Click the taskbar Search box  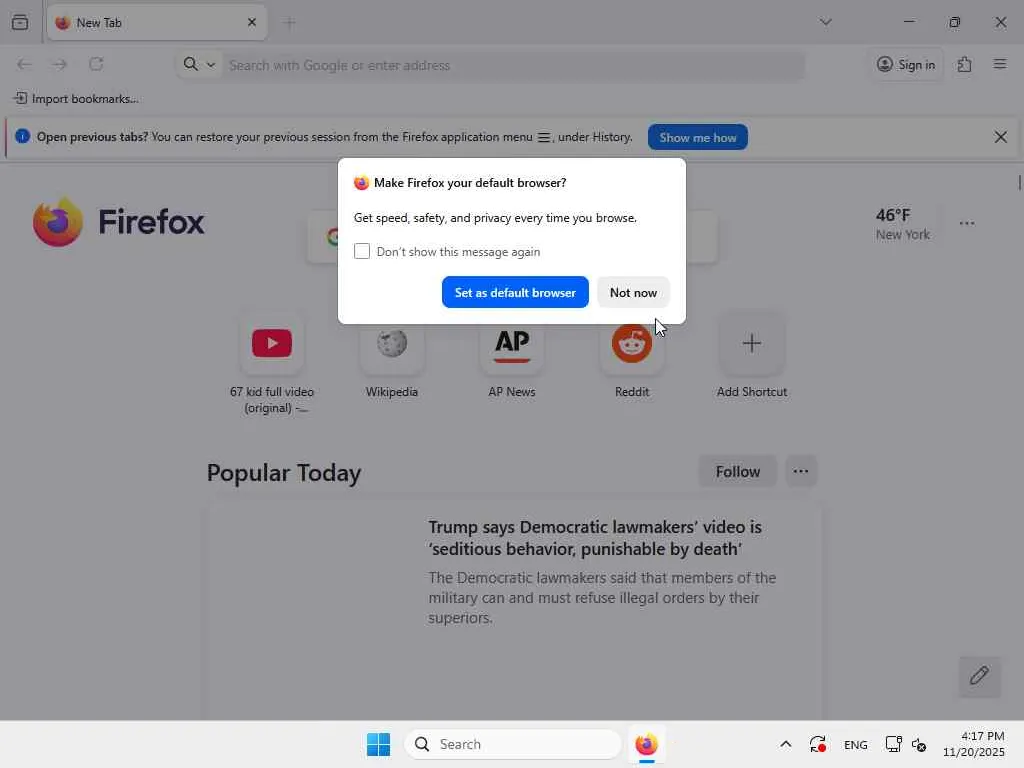tap(513, 744)
